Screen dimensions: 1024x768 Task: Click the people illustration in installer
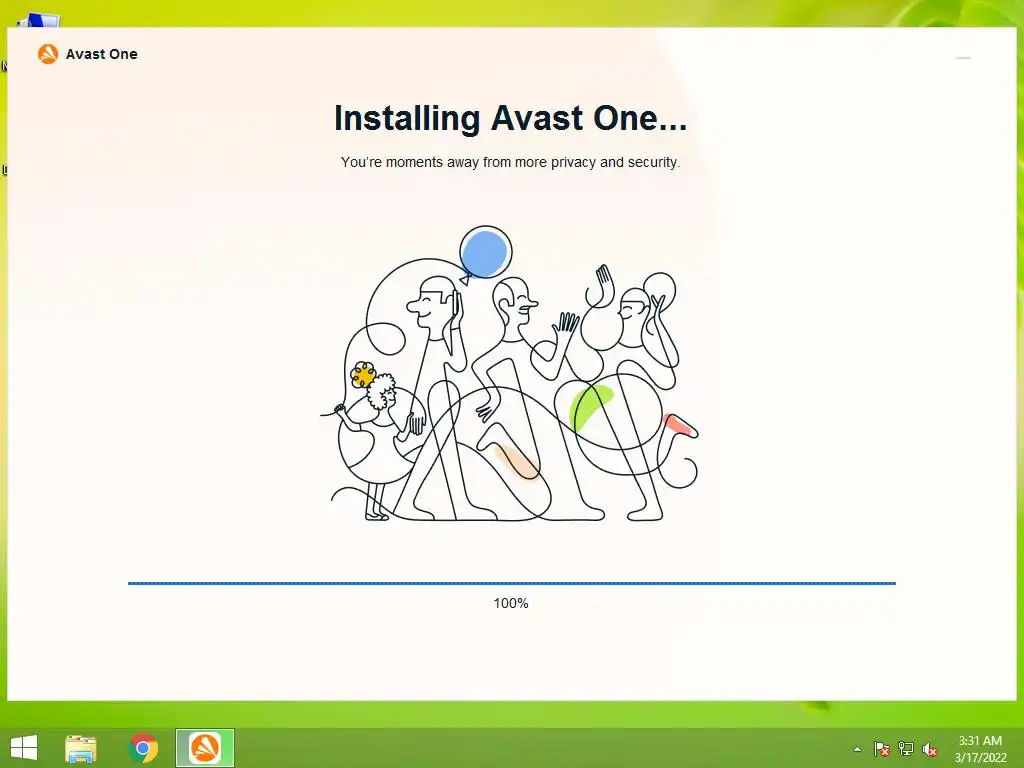pyautogui.click(x=509, y=374)
